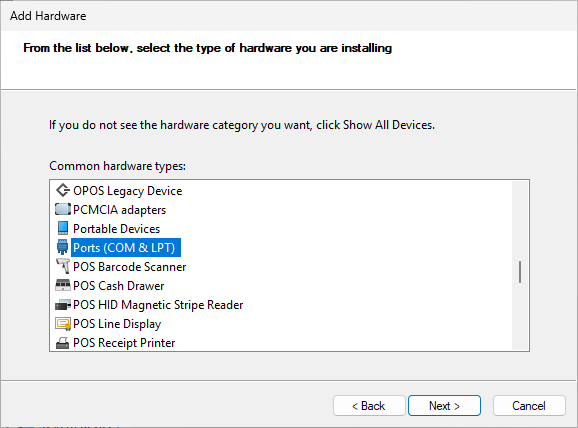Click the OPOS Legacy Device icon
The height and width of the screenshot is (428, 578).
pyautogui.click(x=63, y=191)
